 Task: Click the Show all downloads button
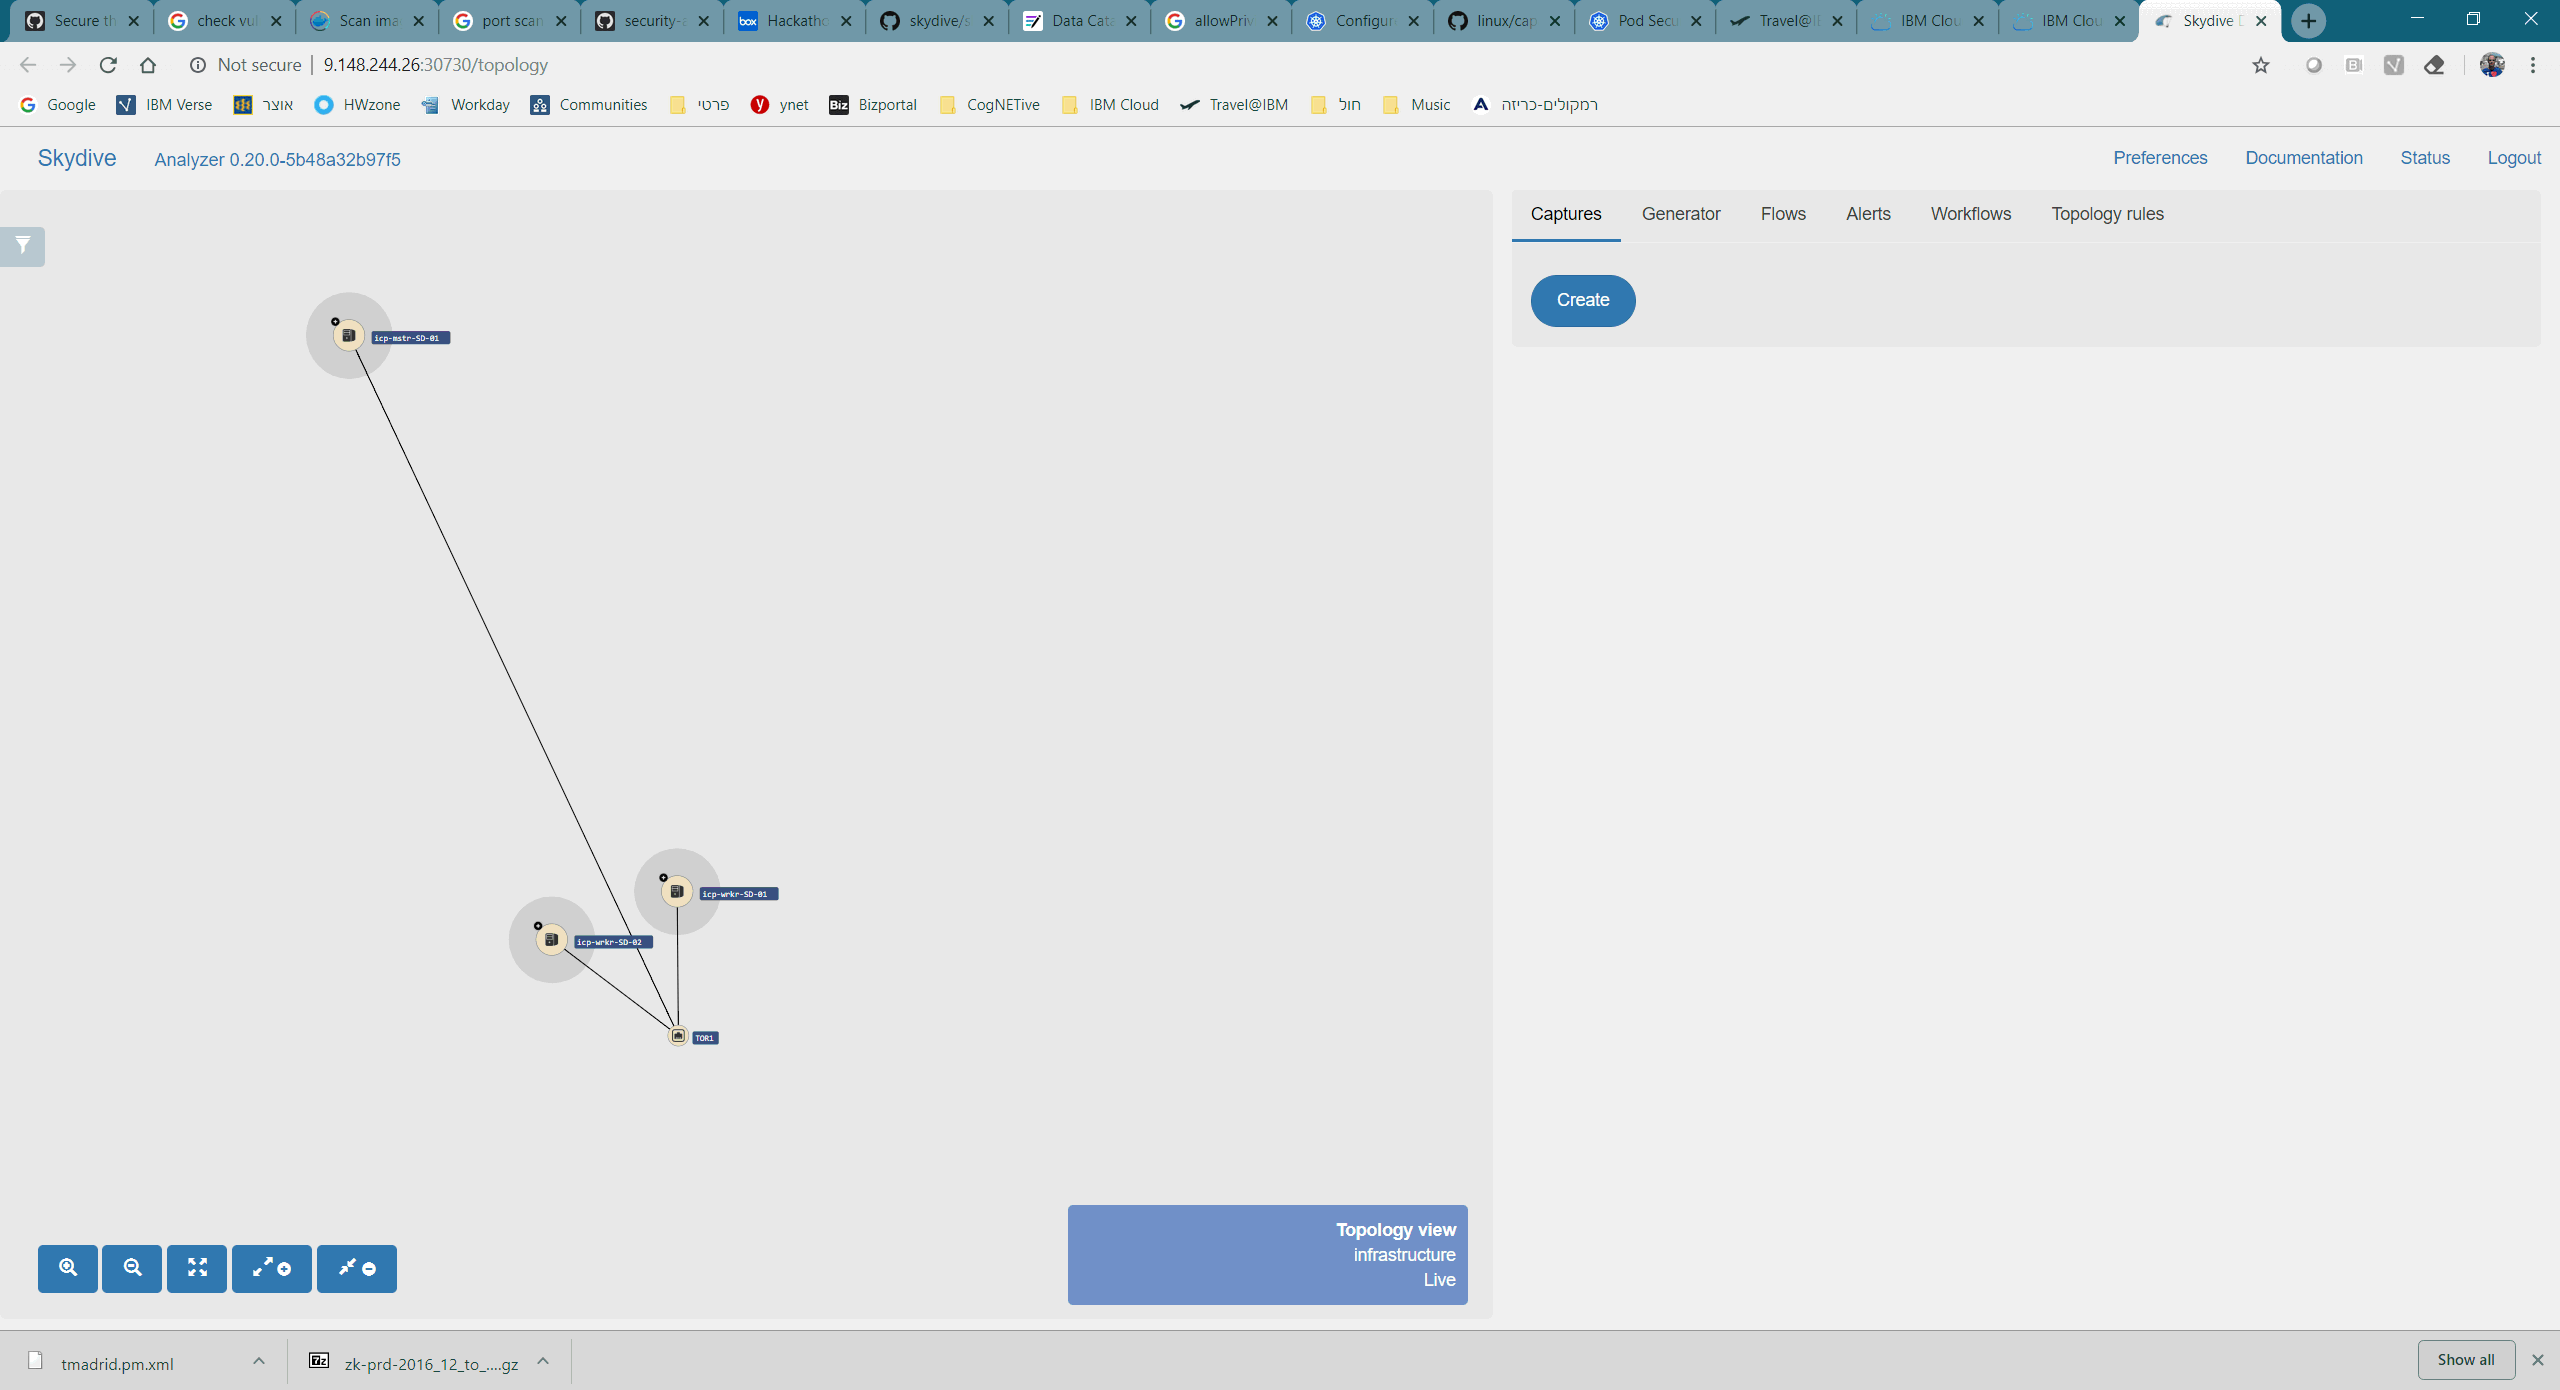[2465, 1359]
